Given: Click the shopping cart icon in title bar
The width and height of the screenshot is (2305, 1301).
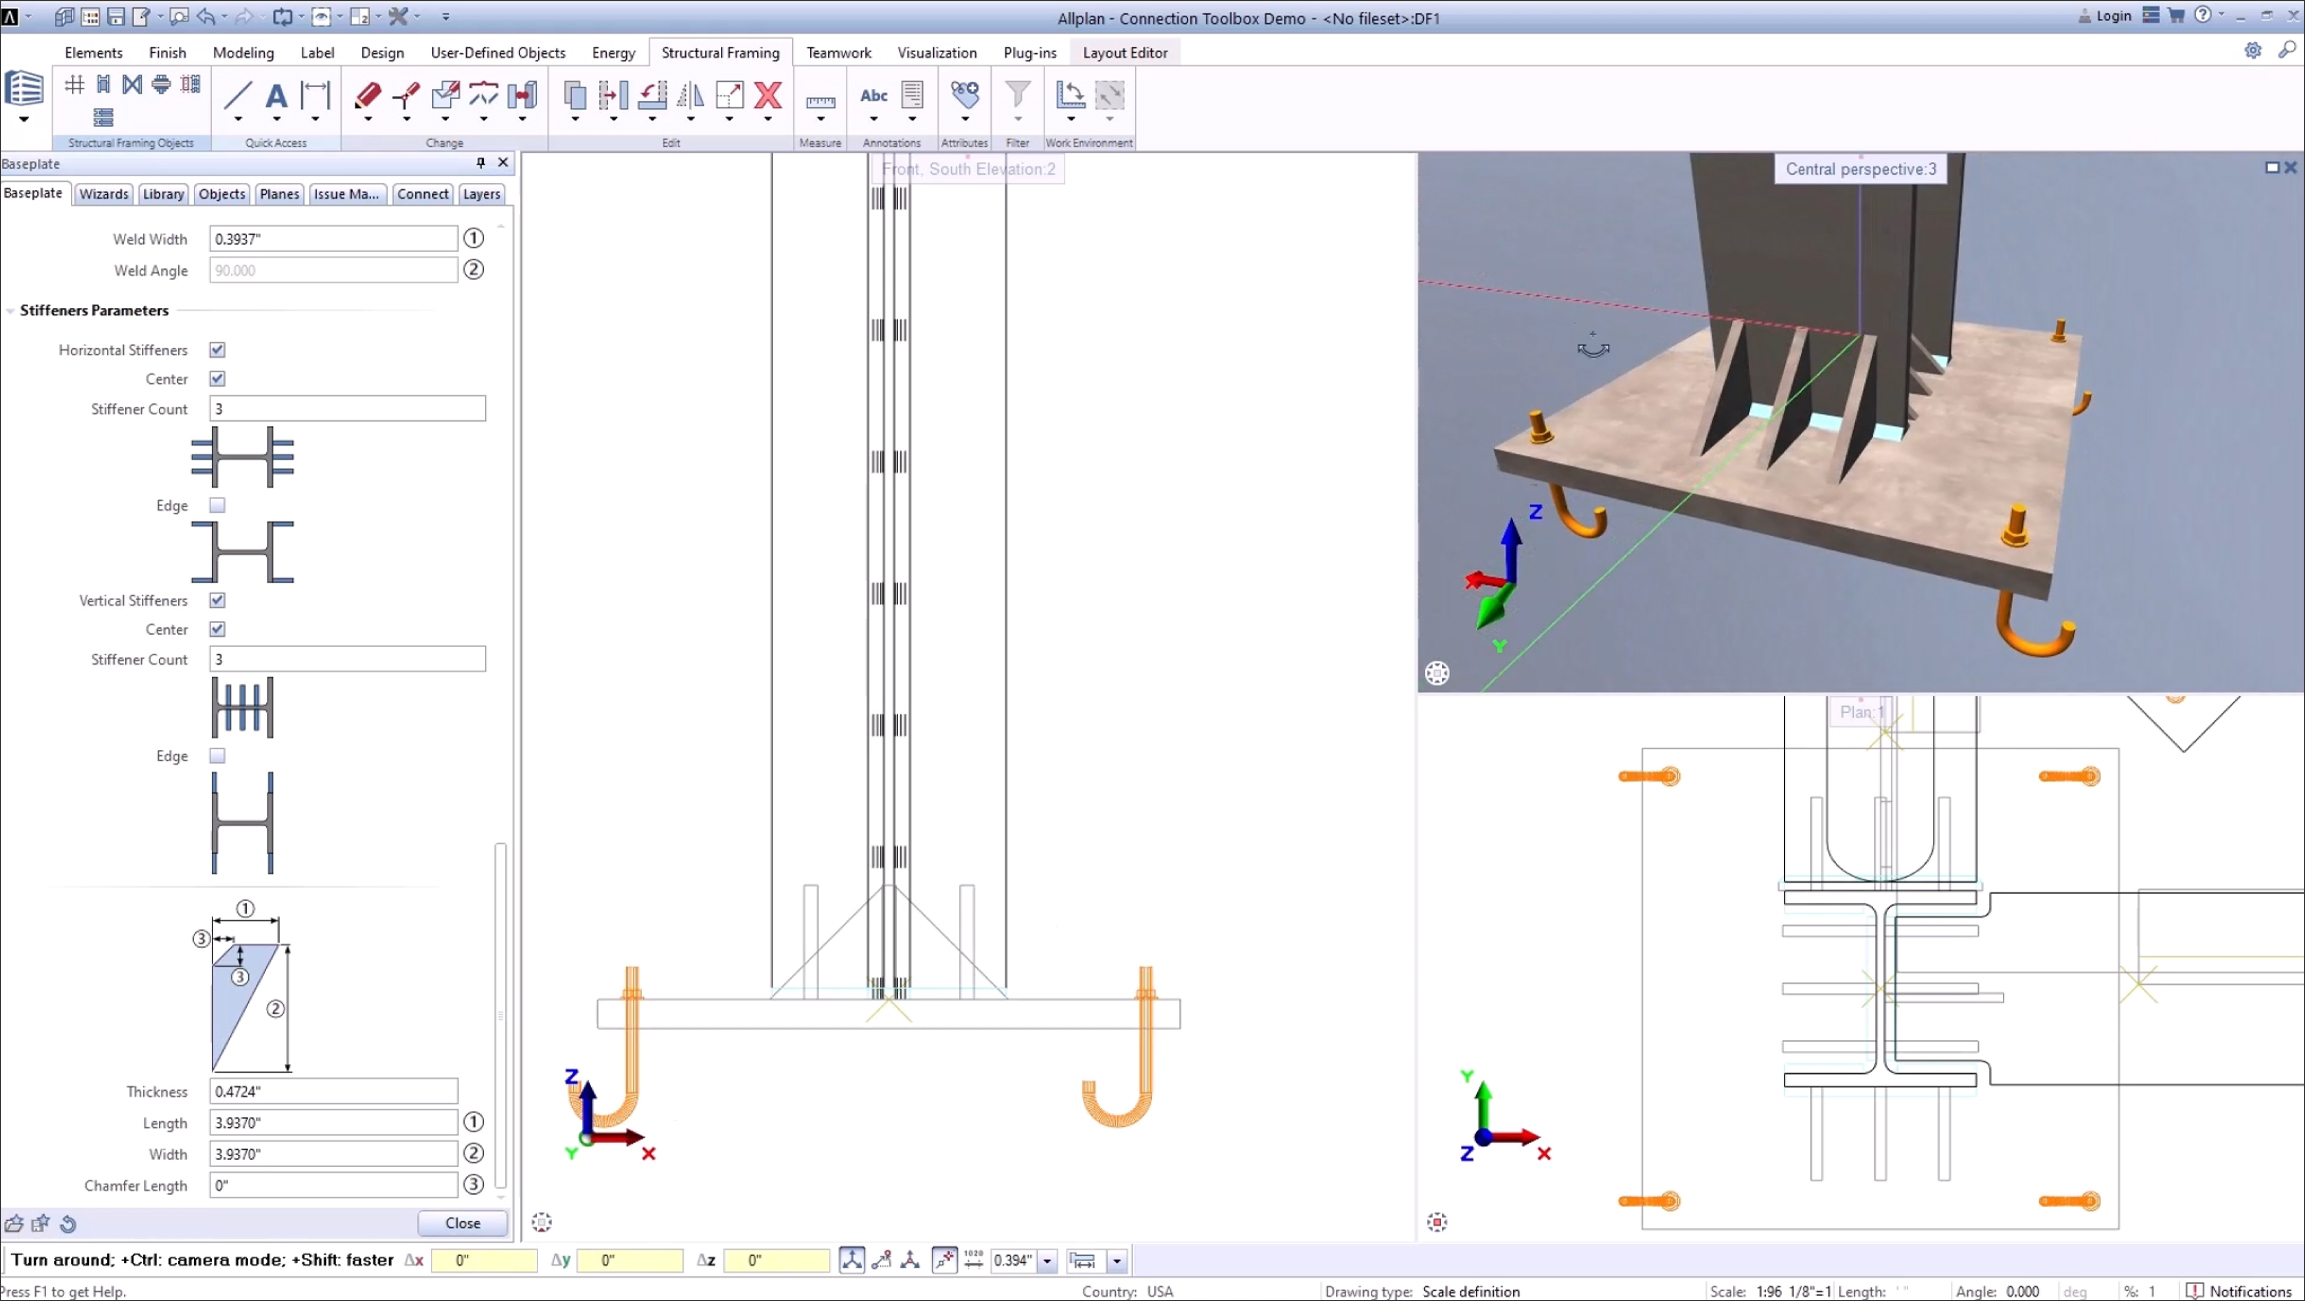Looking at the screenshot, I should tap(2176, 15).
